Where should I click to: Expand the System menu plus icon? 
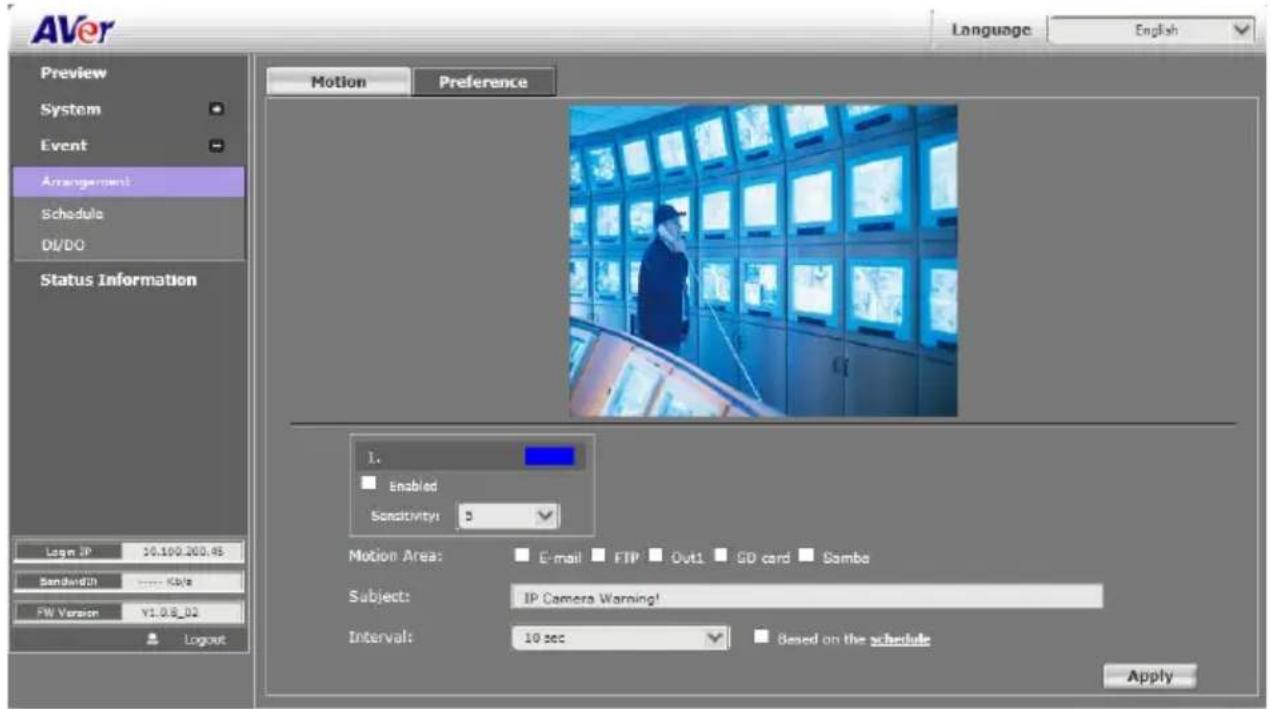click(215, 109)
